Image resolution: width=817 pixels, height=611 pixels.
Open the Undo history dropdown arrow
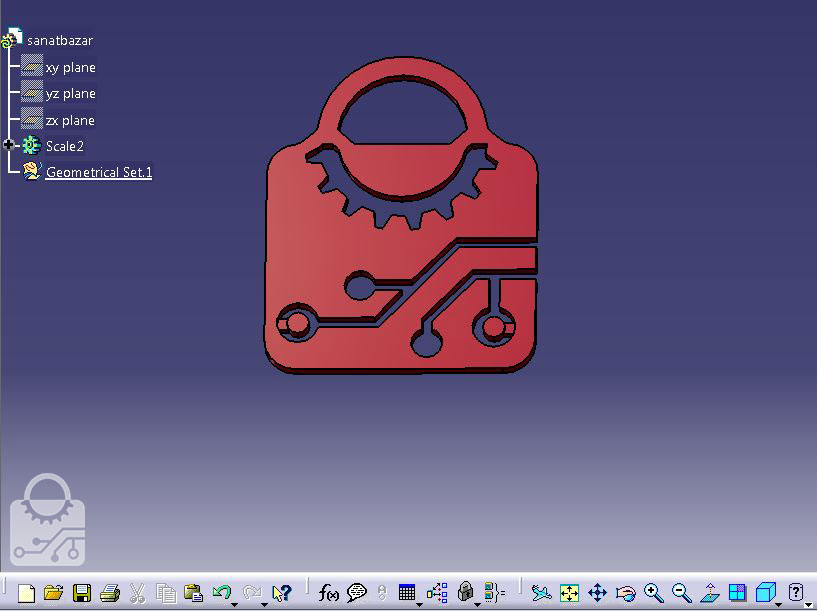point(234,604)
